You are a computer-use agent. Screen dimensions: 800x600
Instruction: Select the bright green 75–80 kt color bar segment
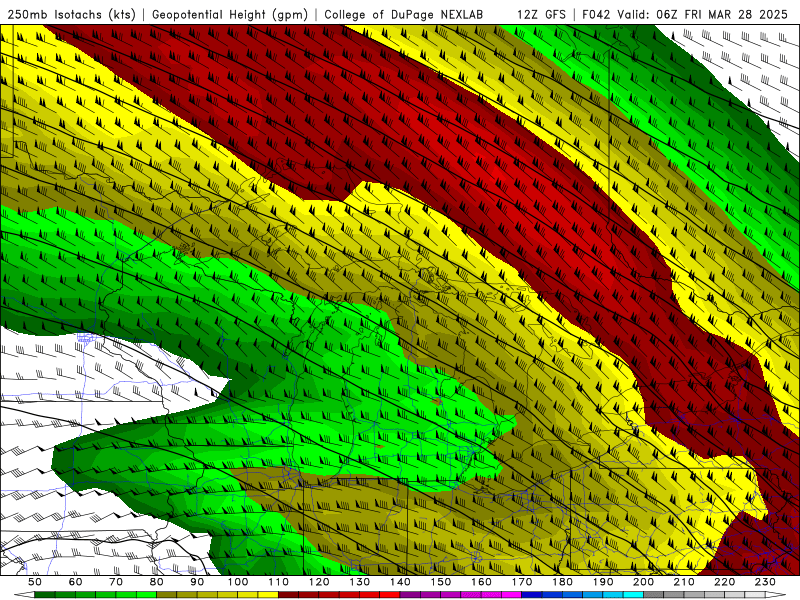click(x=146, y=595)
